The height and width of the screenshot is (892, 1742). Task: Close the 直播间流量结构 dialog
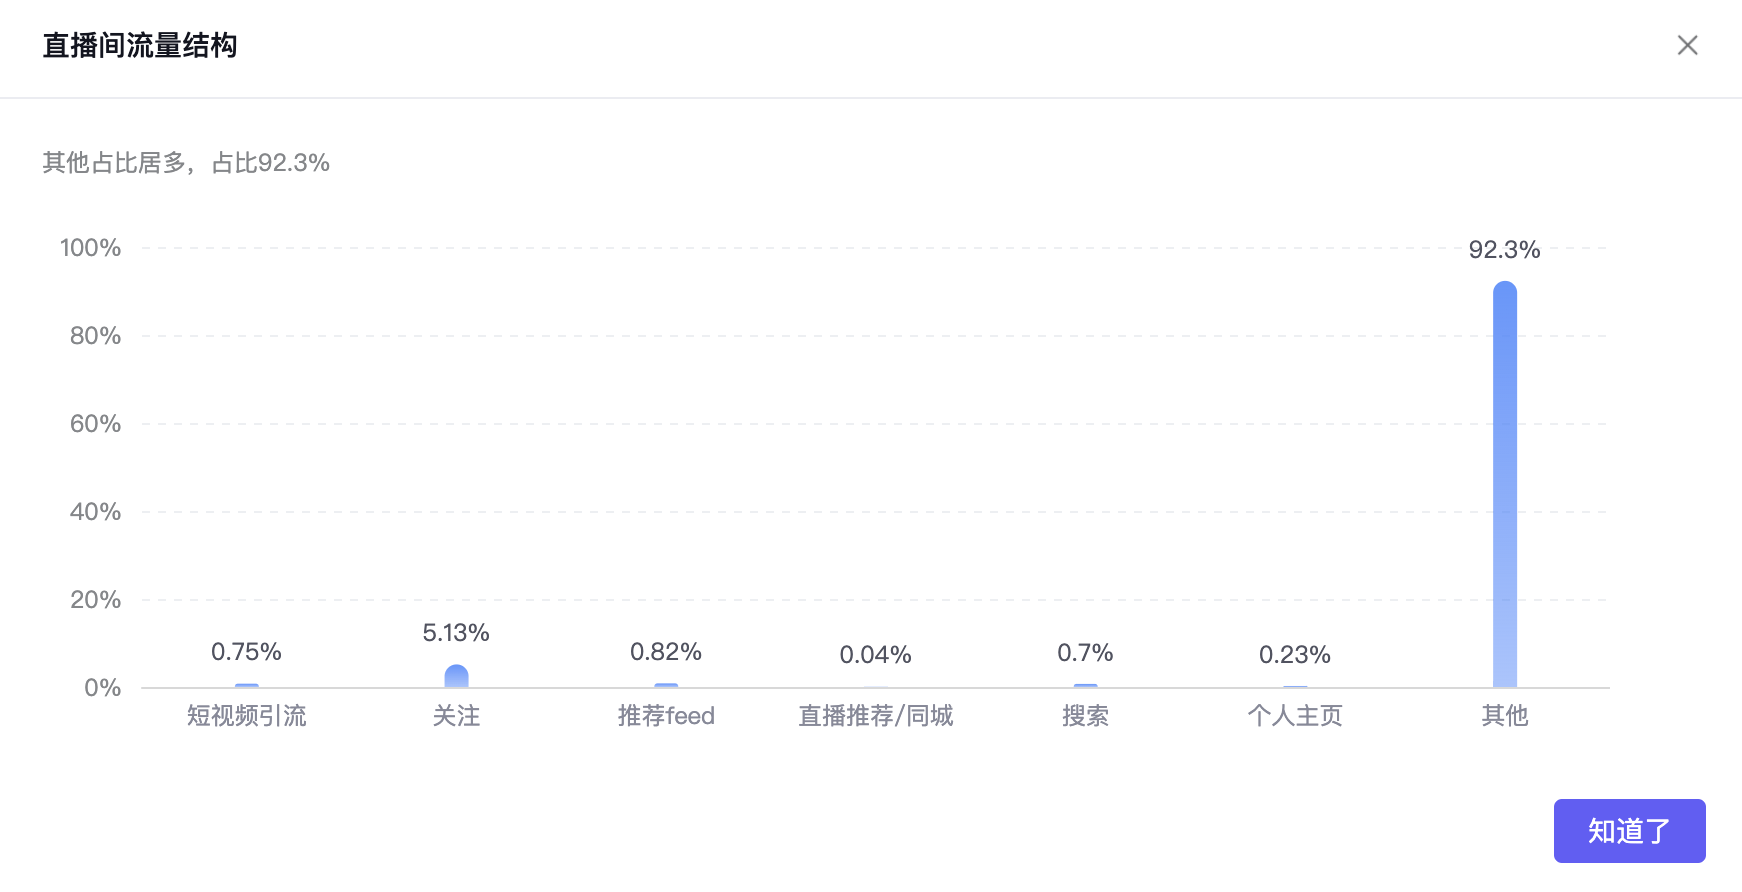[1687, 45]
